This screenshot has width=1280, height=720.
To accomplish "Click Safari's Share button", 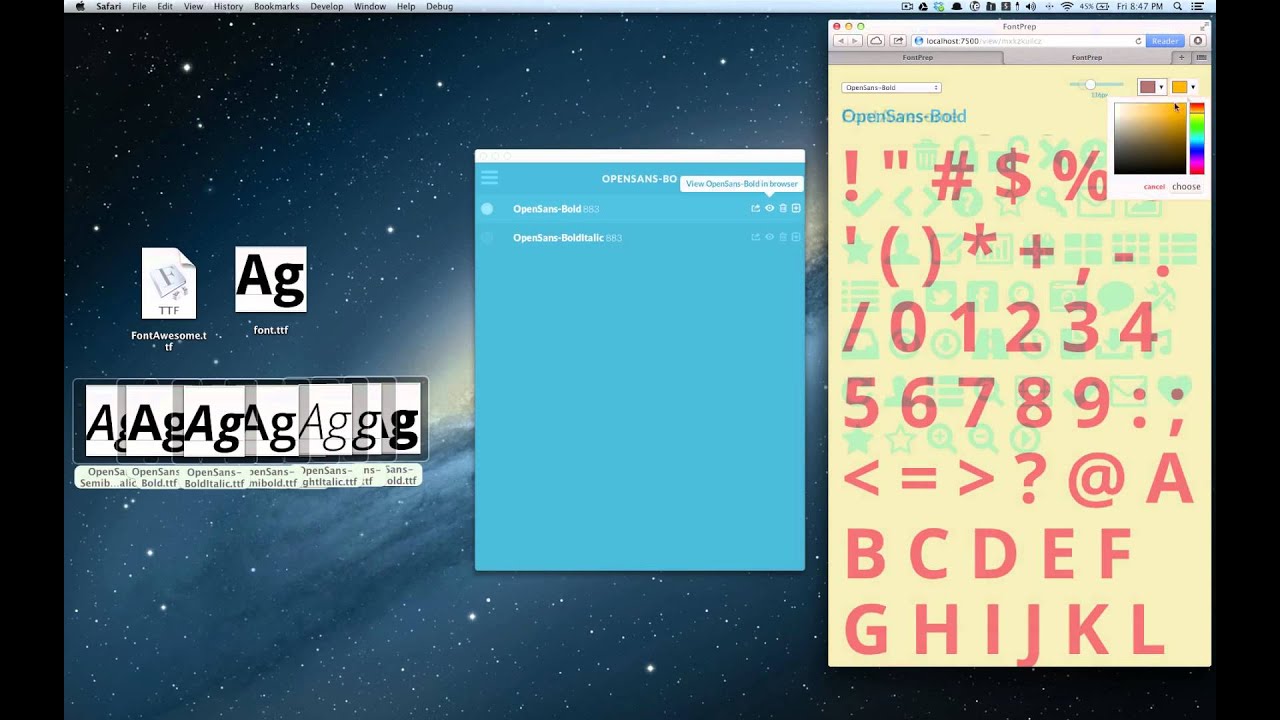I will coord(898,41).
